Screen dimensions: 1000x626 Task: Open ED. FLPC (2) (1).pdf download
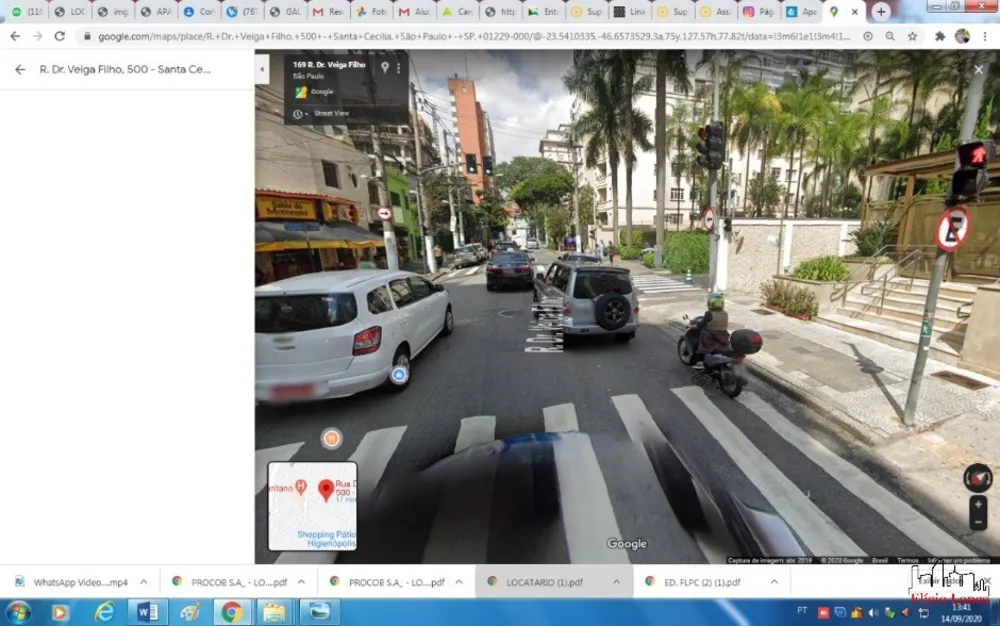pyautogui.click(x=693, y=582)
